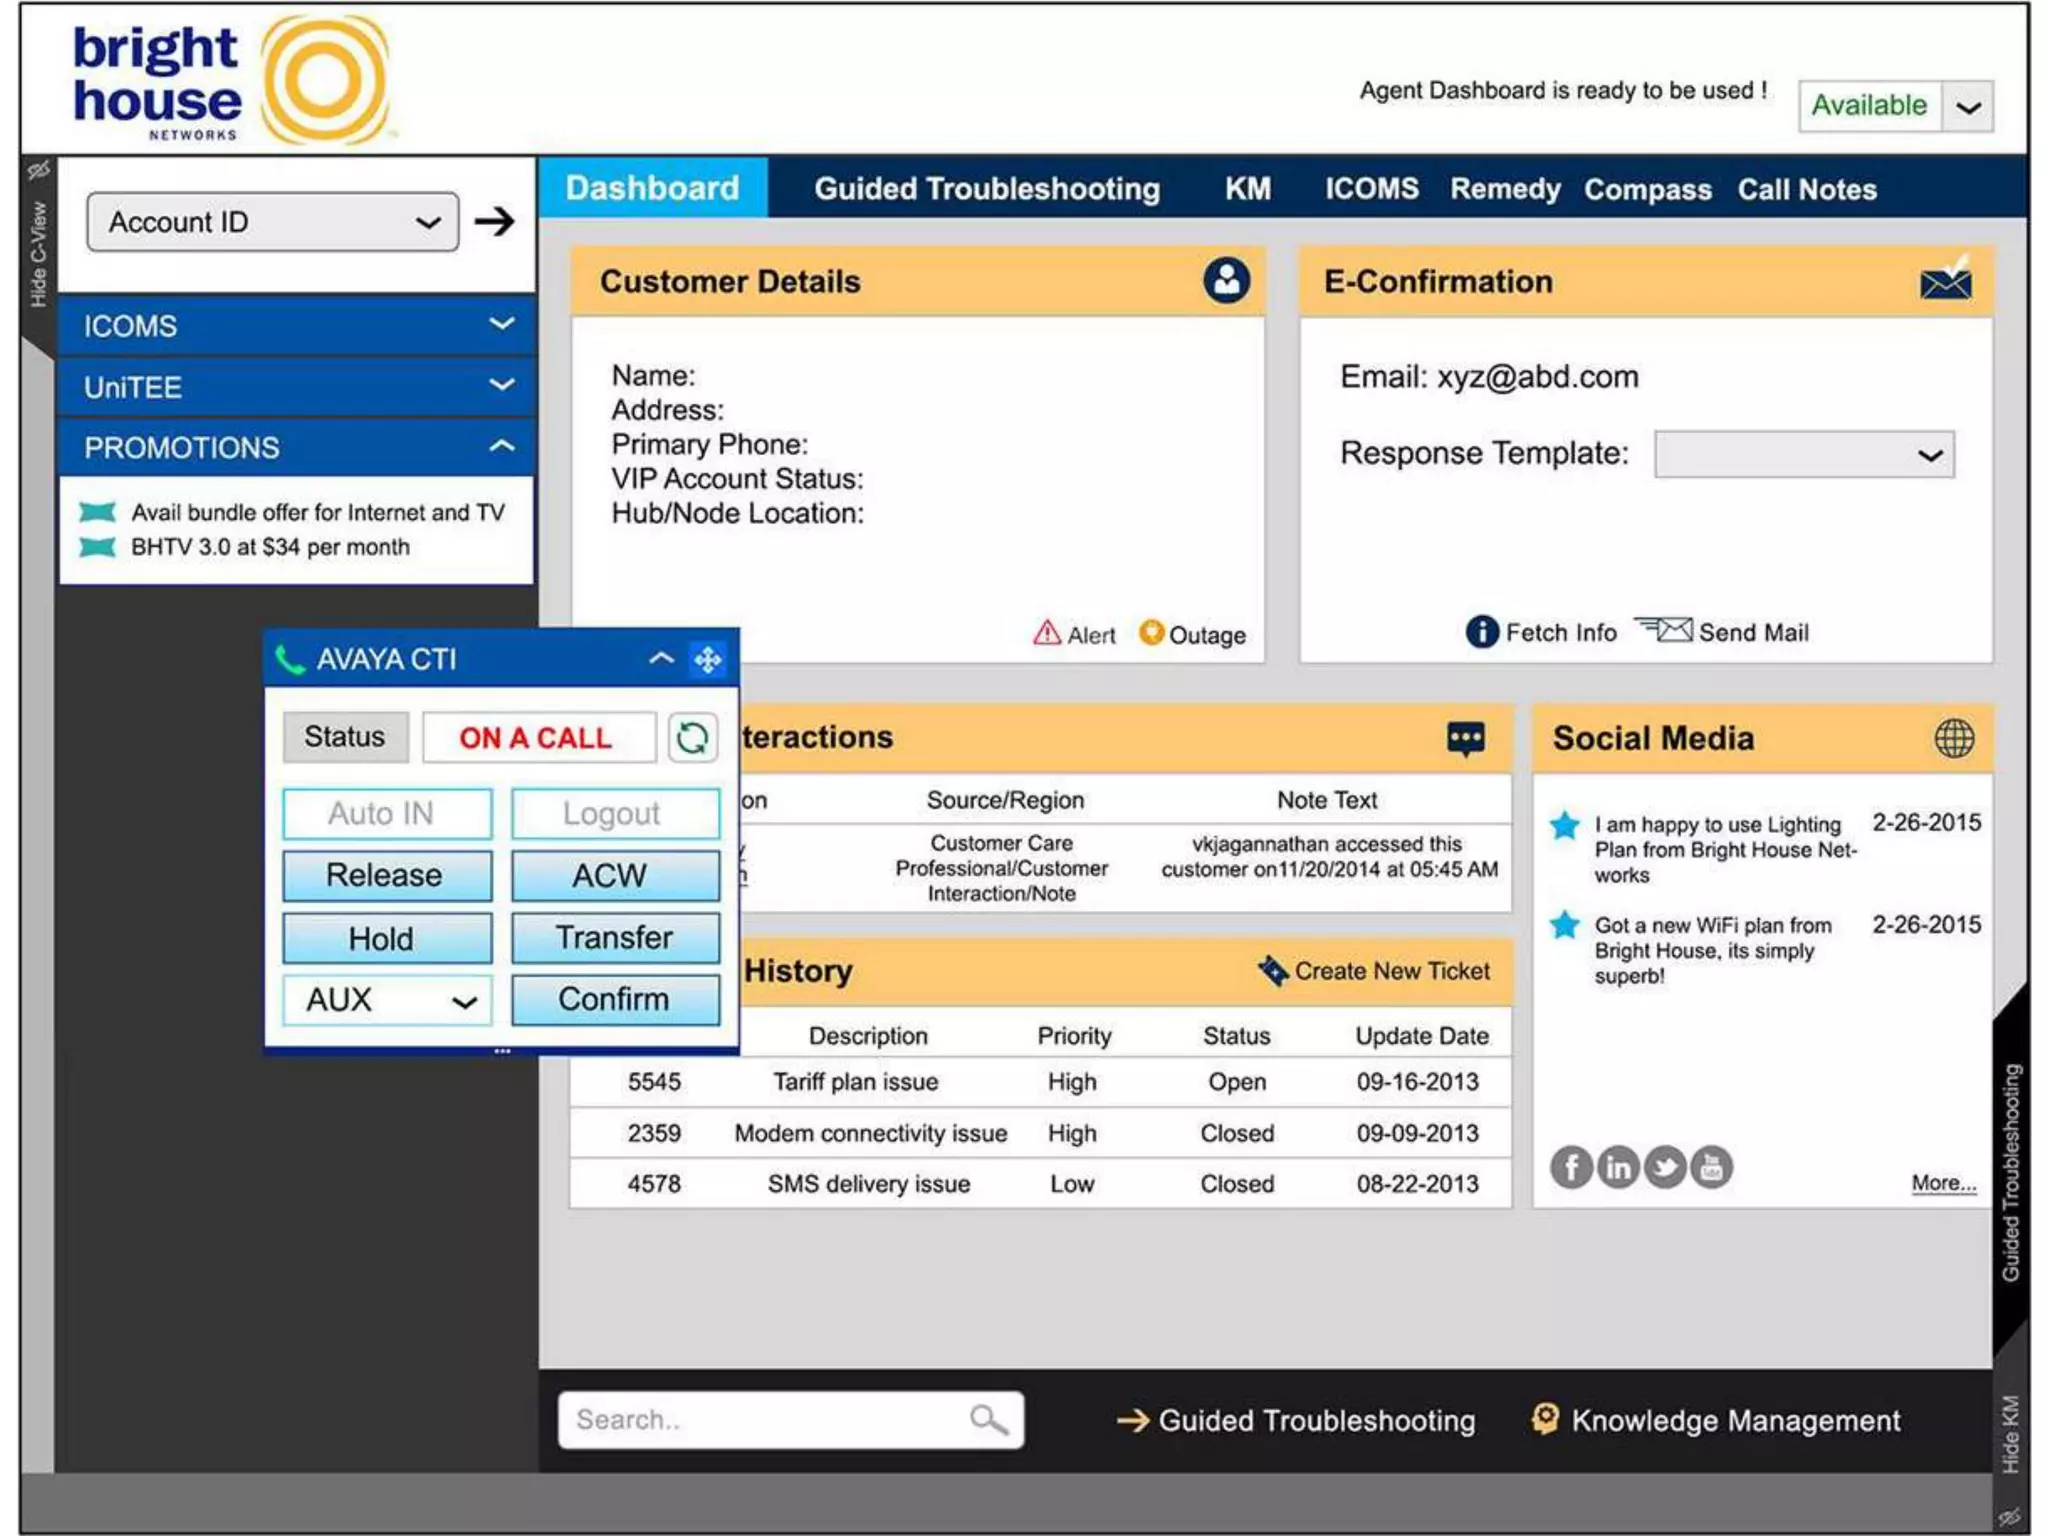Click the More... link in Social Media
2048x1536 pixels.
[1943, 1183]
